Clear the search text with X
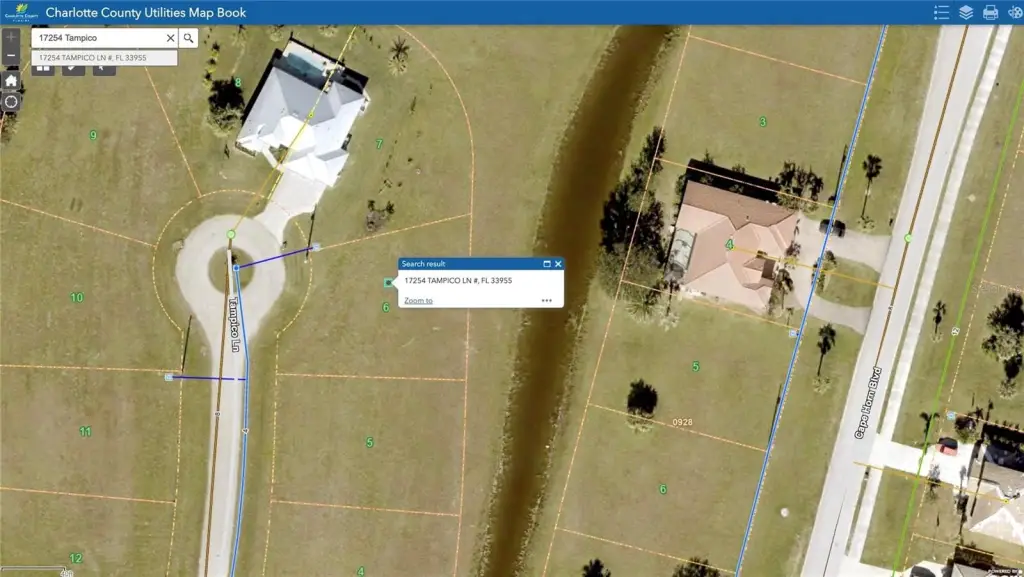This screenshot has height=577, width=1024. coord(170,38)
